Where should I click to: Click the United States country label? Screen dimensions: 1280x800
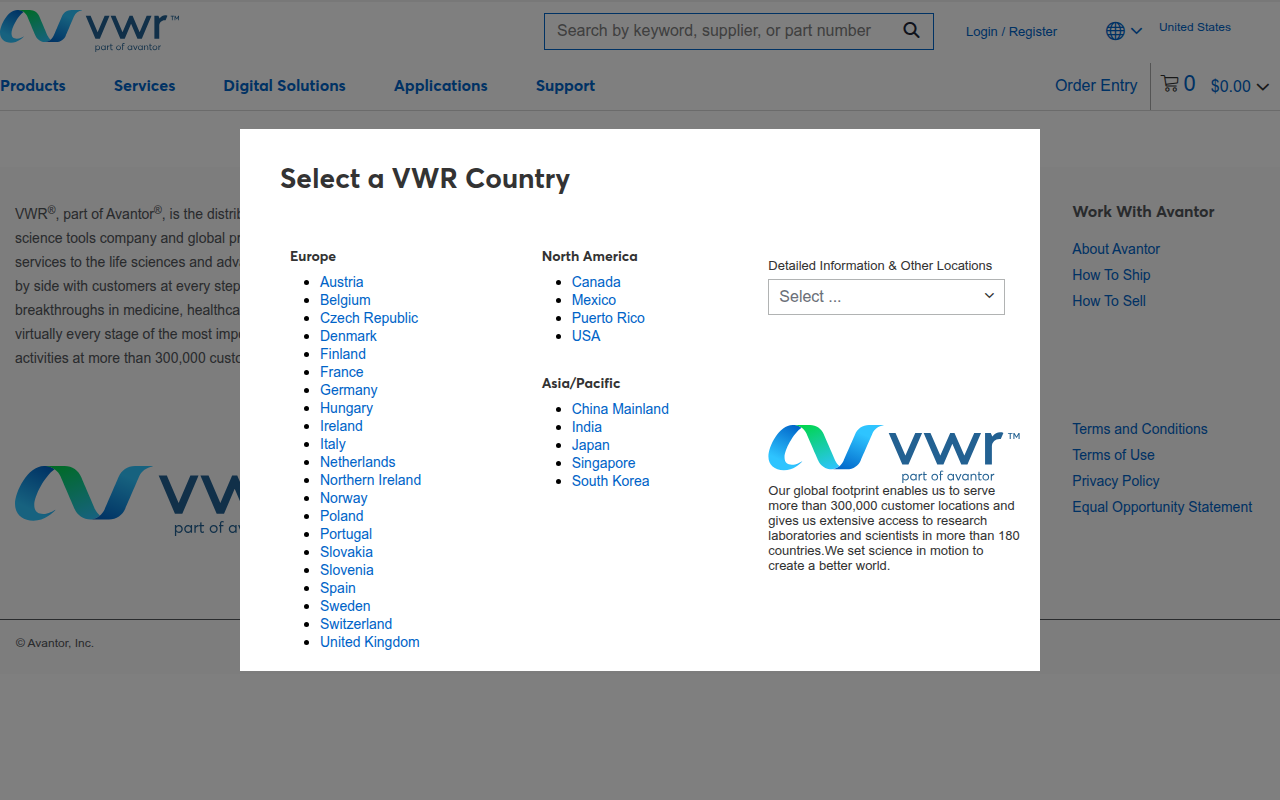pos(1195,27)
